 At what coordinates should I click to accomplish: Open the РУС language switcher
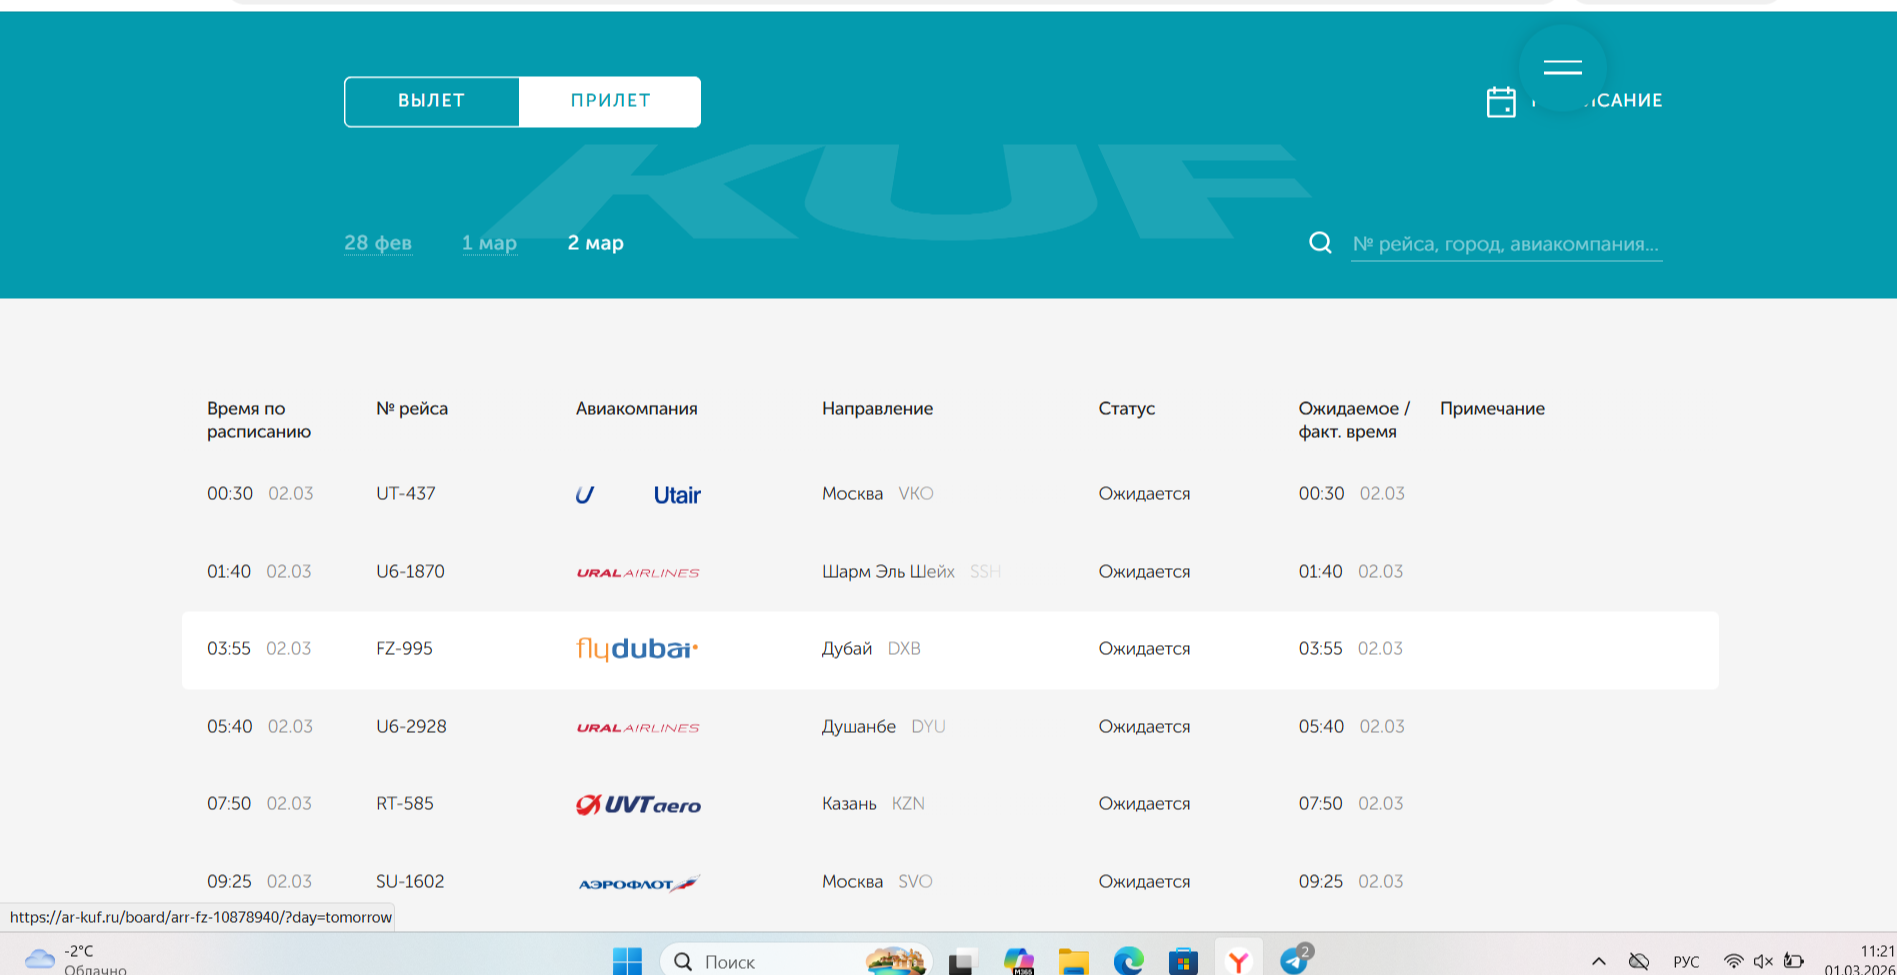coord(1686,961)
